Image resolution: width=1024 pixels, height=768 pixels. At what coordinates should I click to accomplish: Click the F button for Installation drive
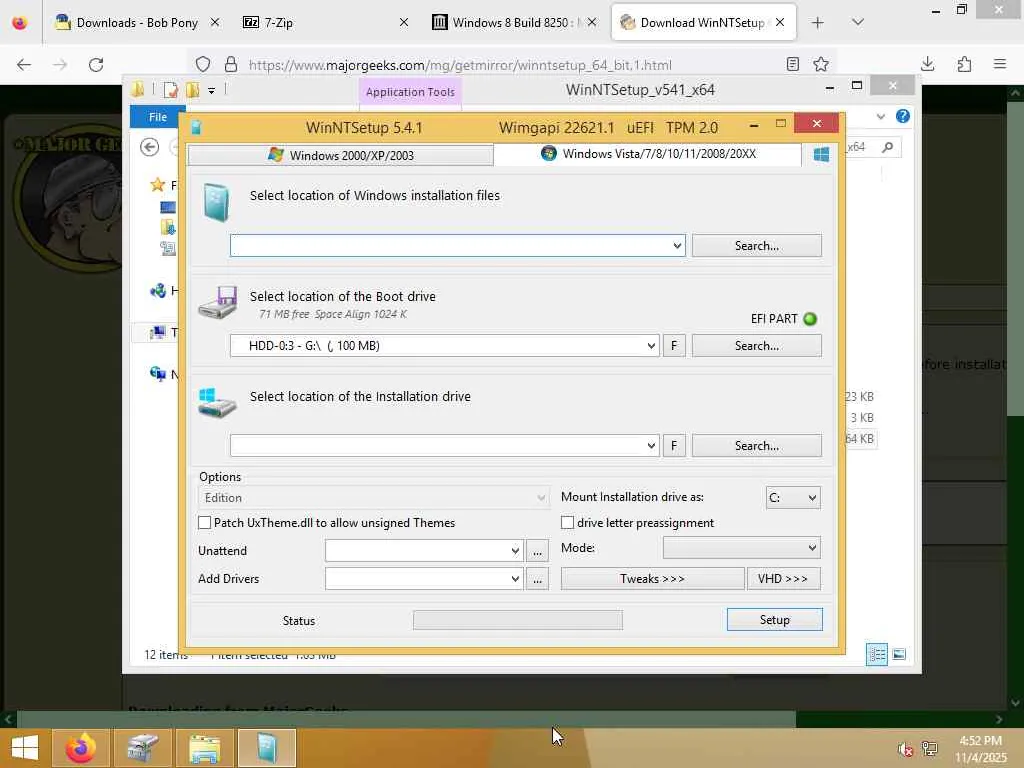coord(674,445)
